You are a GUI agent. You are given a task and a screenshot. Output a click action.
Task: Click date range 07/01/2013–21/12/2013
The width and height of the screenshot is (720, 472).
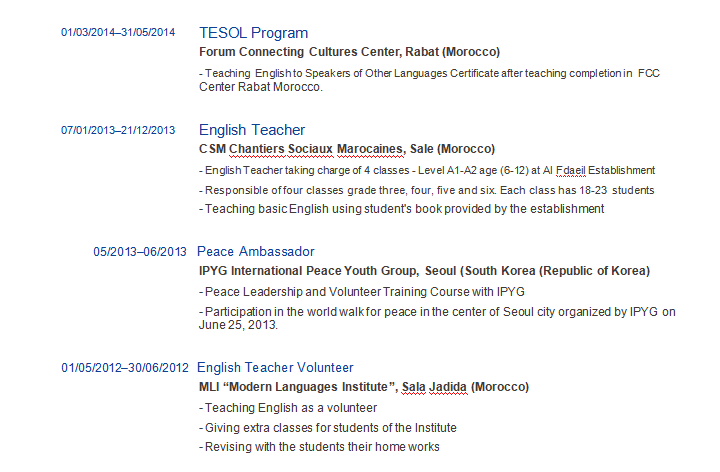pyautogui.click(x=118, y=130)
